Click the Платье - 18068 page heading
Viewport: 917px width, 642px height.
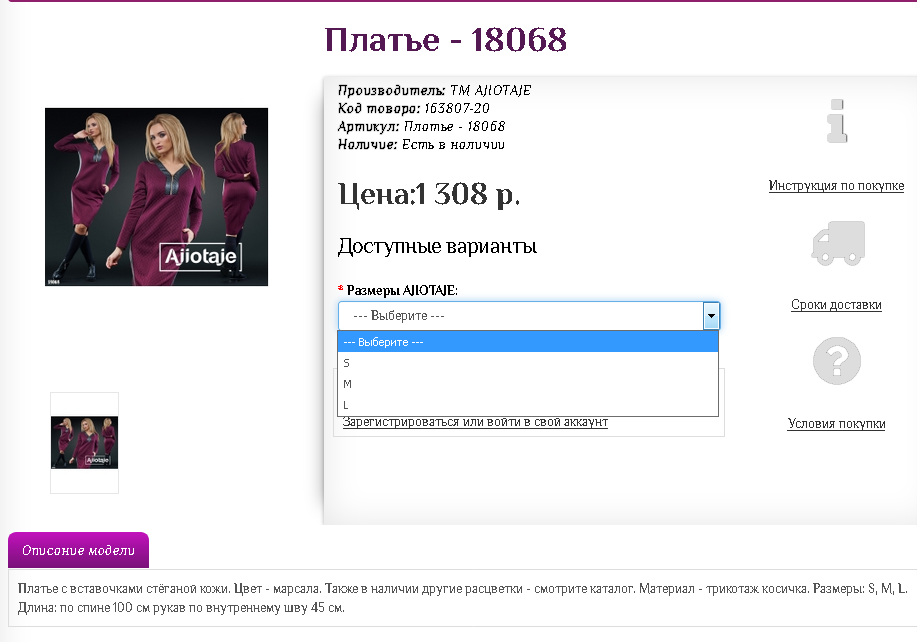click(x=446, y=40)
